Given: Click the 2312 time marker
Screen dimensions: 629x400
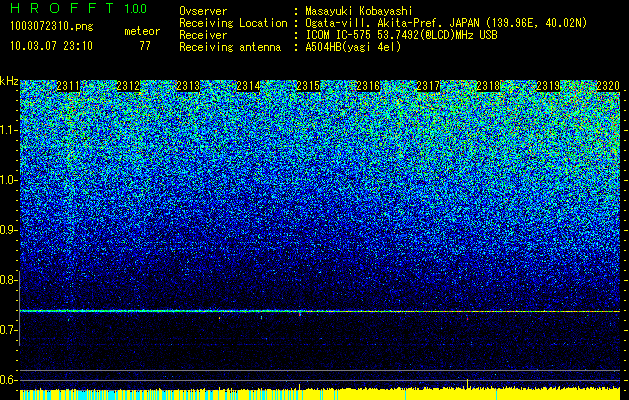Looking at the screenshot, I should click(x=128, y=86).
